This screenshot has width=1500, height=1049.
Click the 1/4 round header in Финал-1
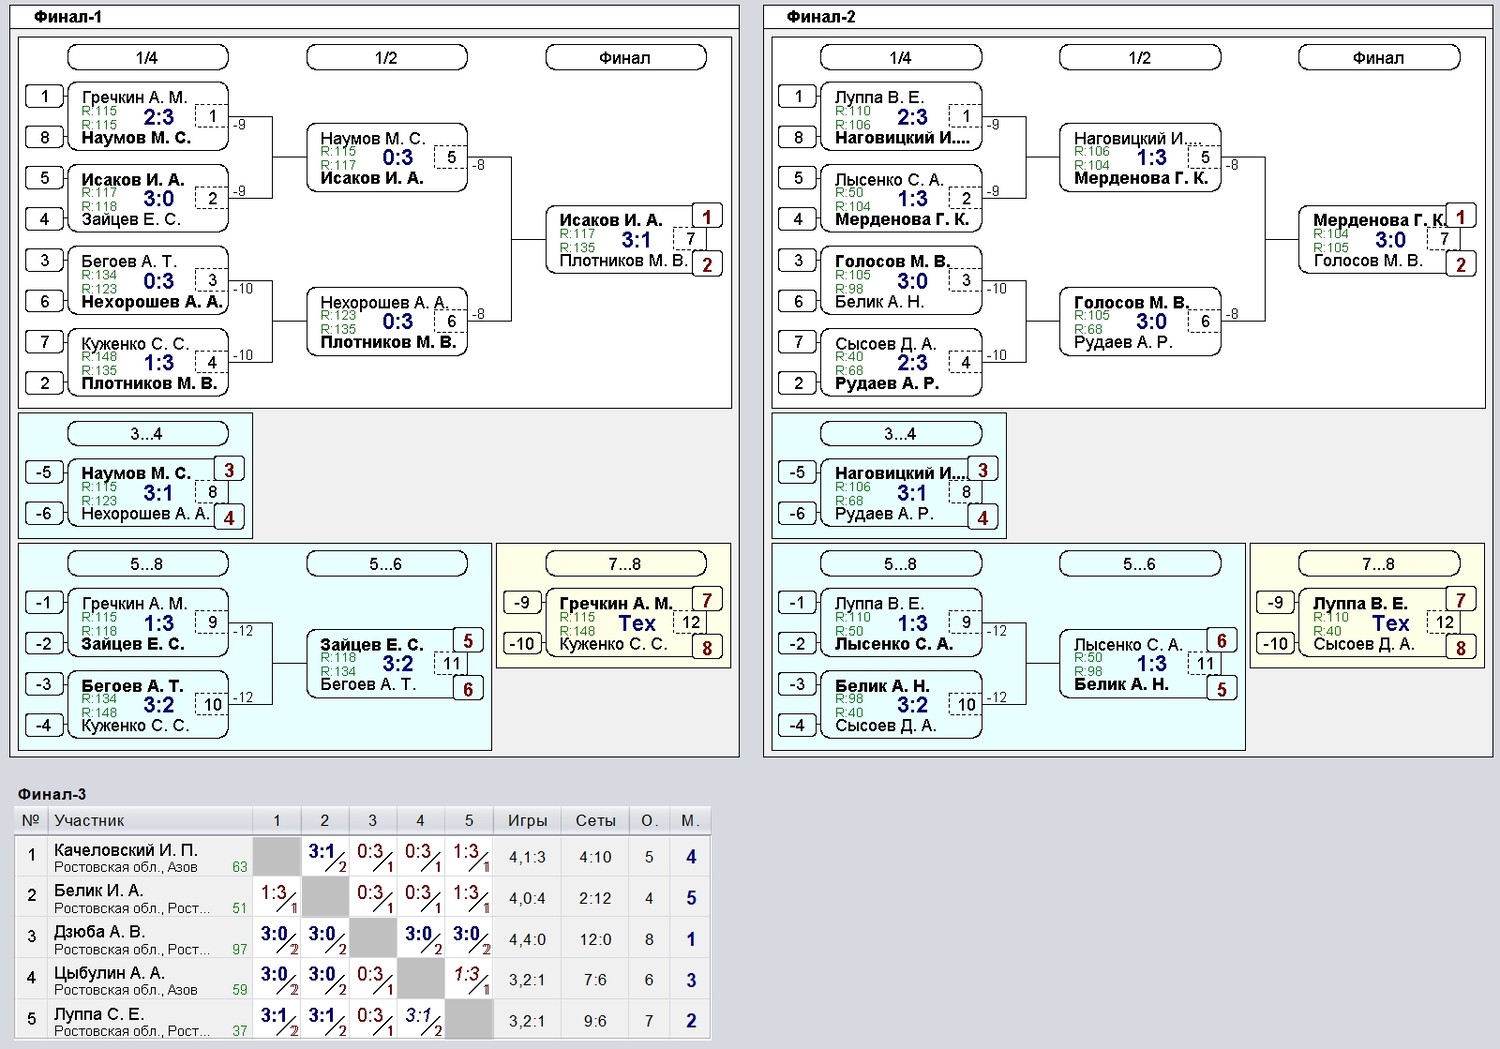click(x=147, y=58)
